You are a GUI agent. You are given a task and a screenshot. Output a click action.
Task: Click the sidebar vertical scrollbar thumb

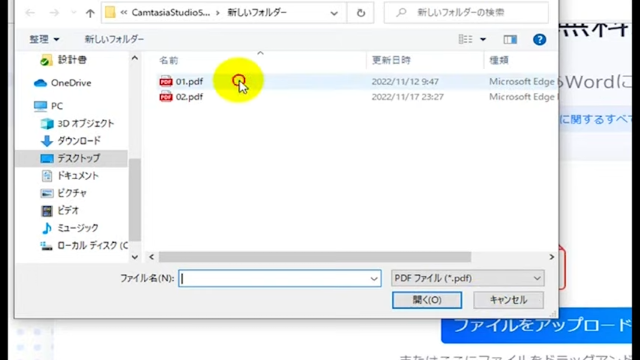click(x=135, y=200)
